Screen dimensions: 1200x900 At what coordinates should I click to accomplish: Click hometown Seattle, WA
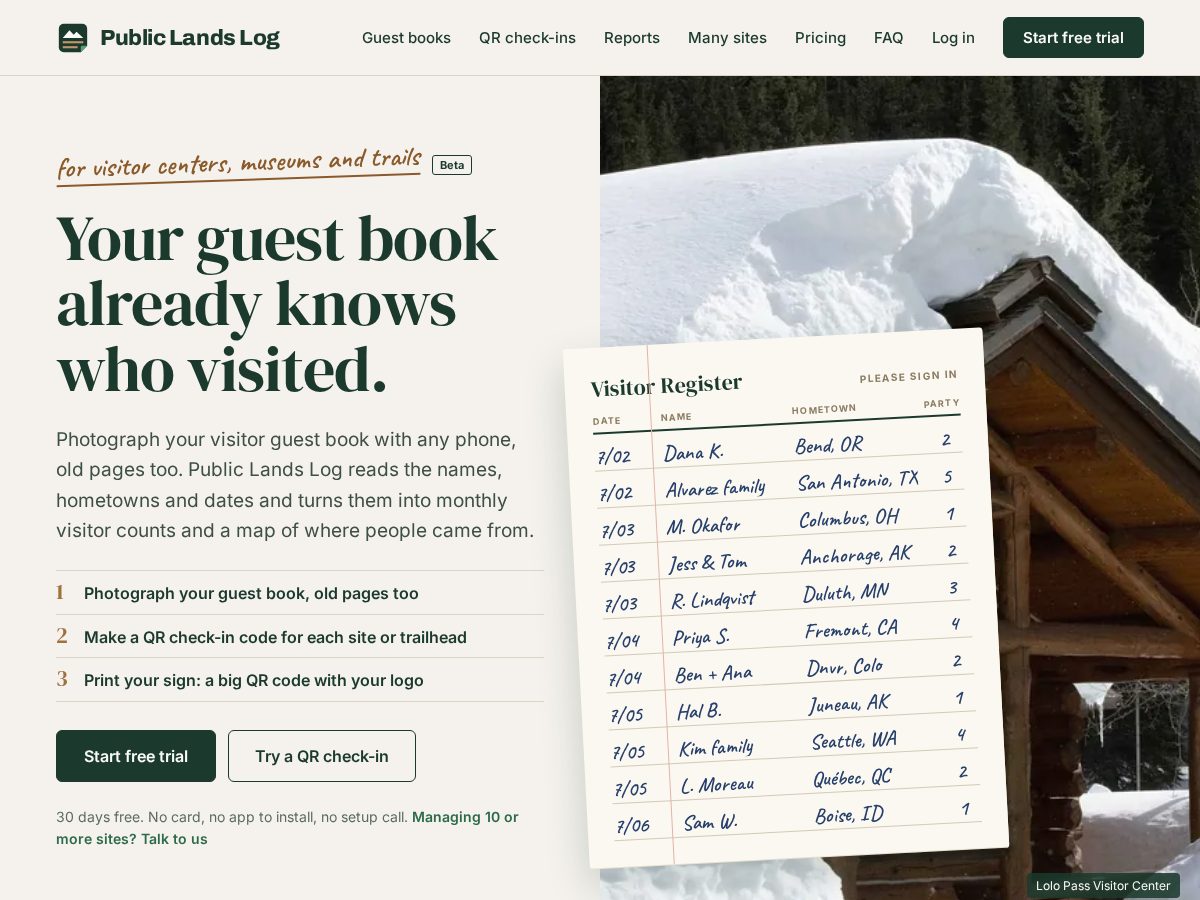854,741
